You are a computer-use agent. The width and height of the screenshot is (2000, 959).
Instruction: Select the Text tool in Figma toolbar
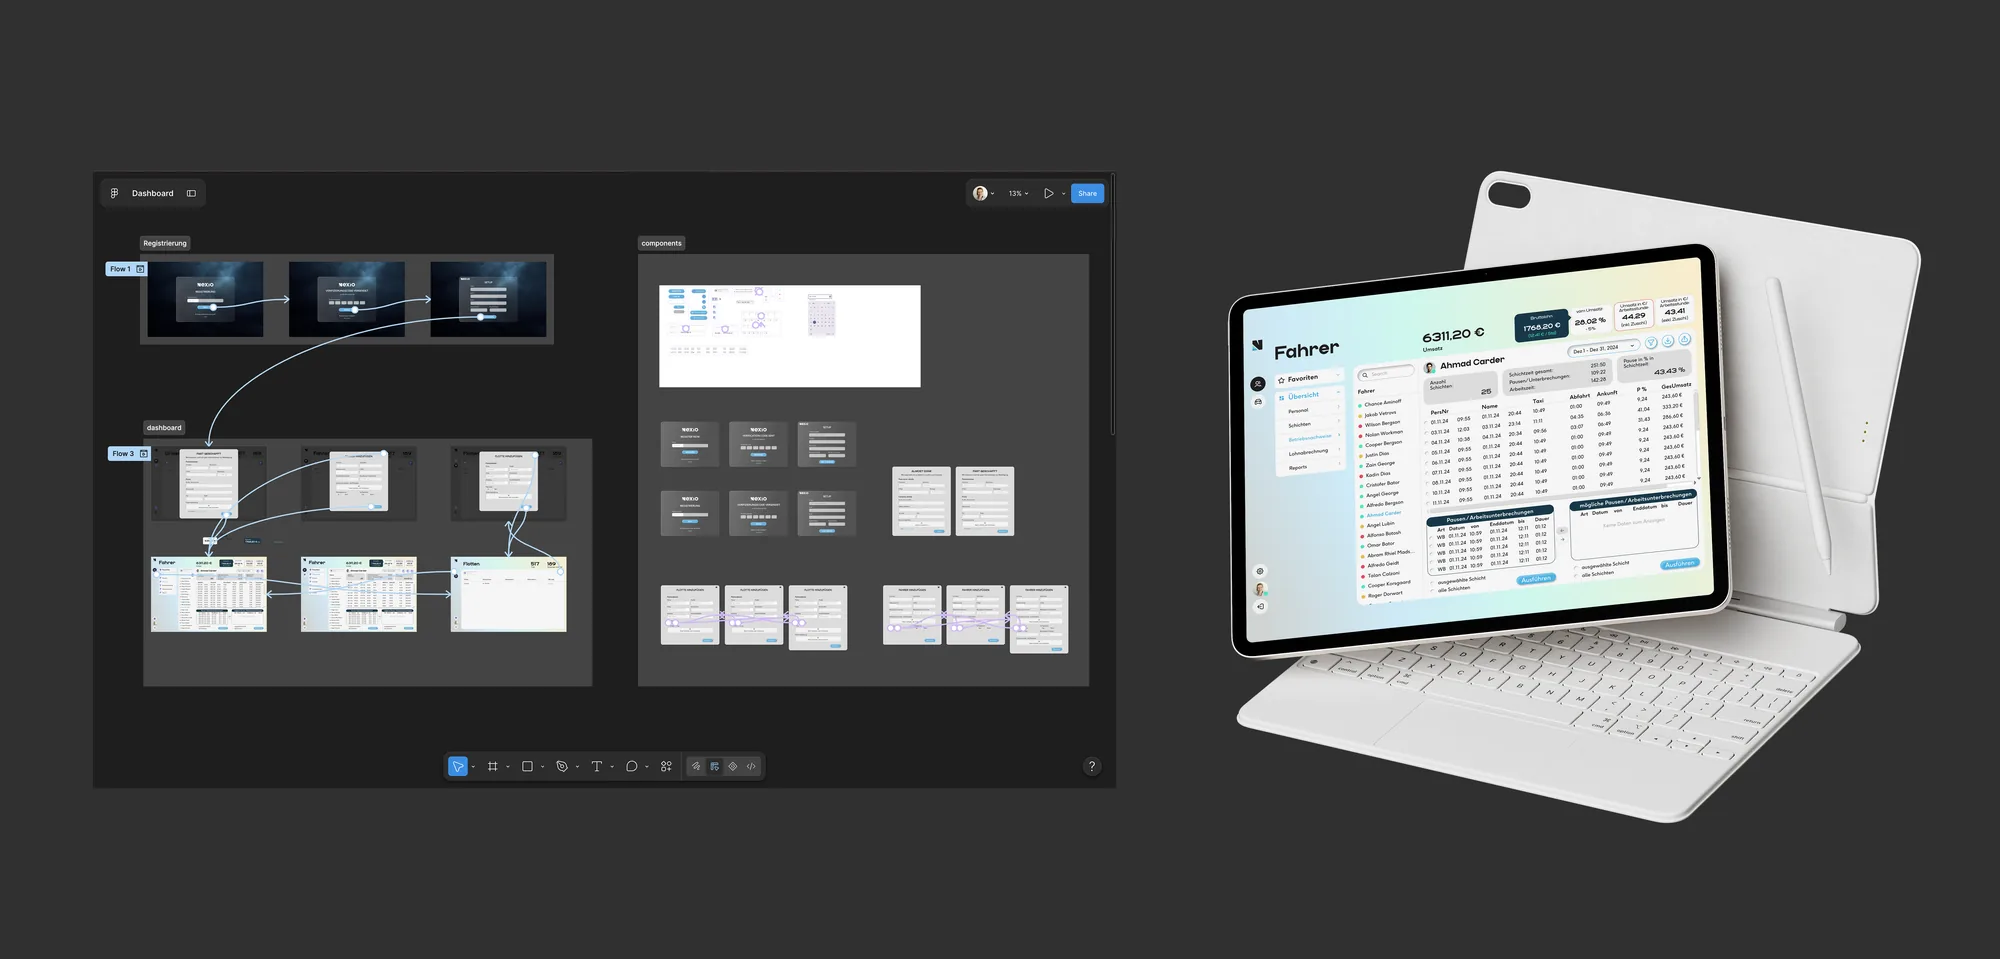(597, 766)
